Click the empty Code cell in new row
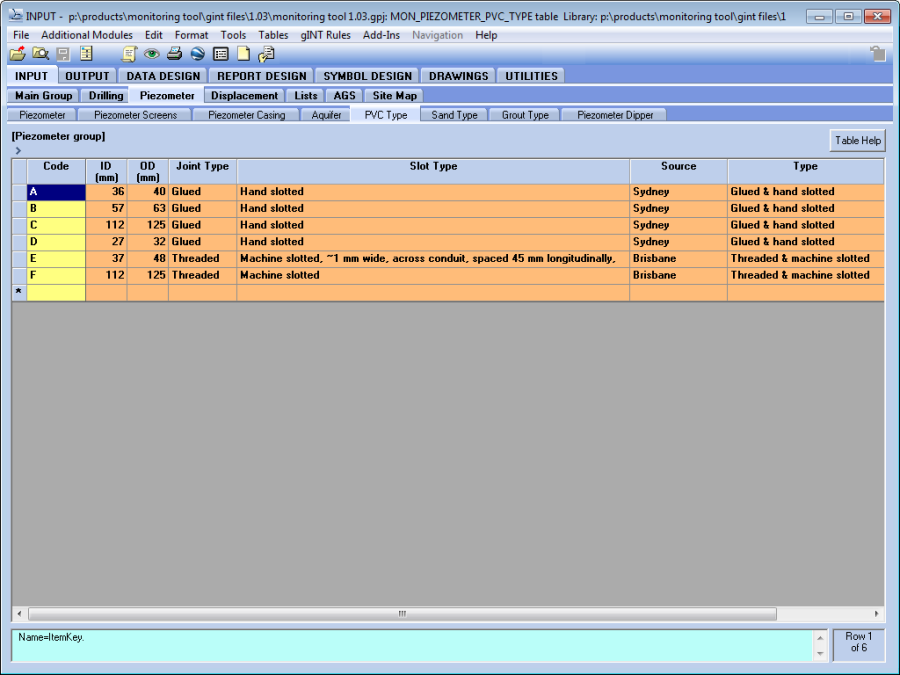This screenshot has width=900, height=675. click(x=56, y=292)
